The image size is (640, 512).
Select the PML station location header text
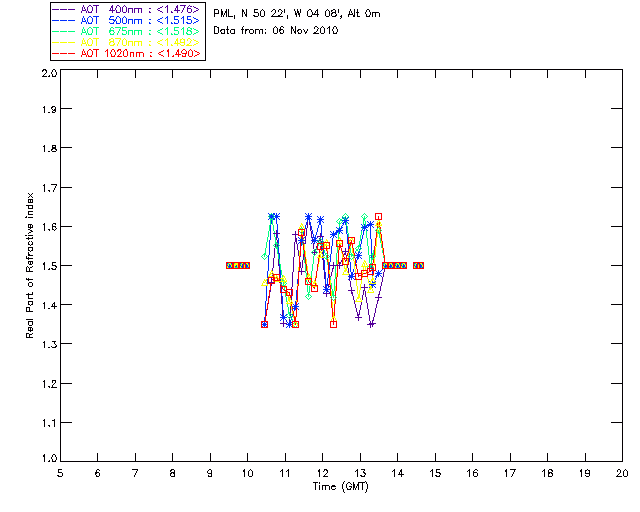(x=297, y=13)
